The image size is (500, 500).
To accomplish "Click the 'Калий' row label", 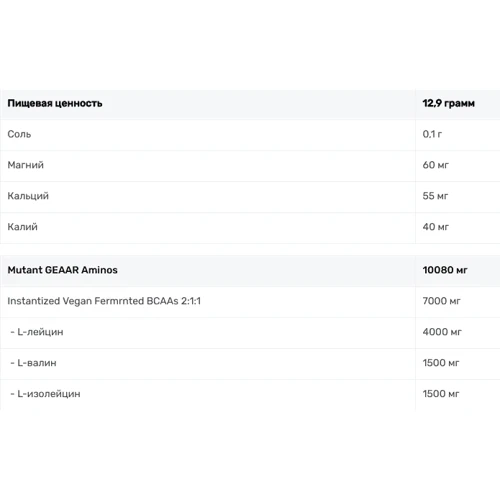I will tap(22, 227).
